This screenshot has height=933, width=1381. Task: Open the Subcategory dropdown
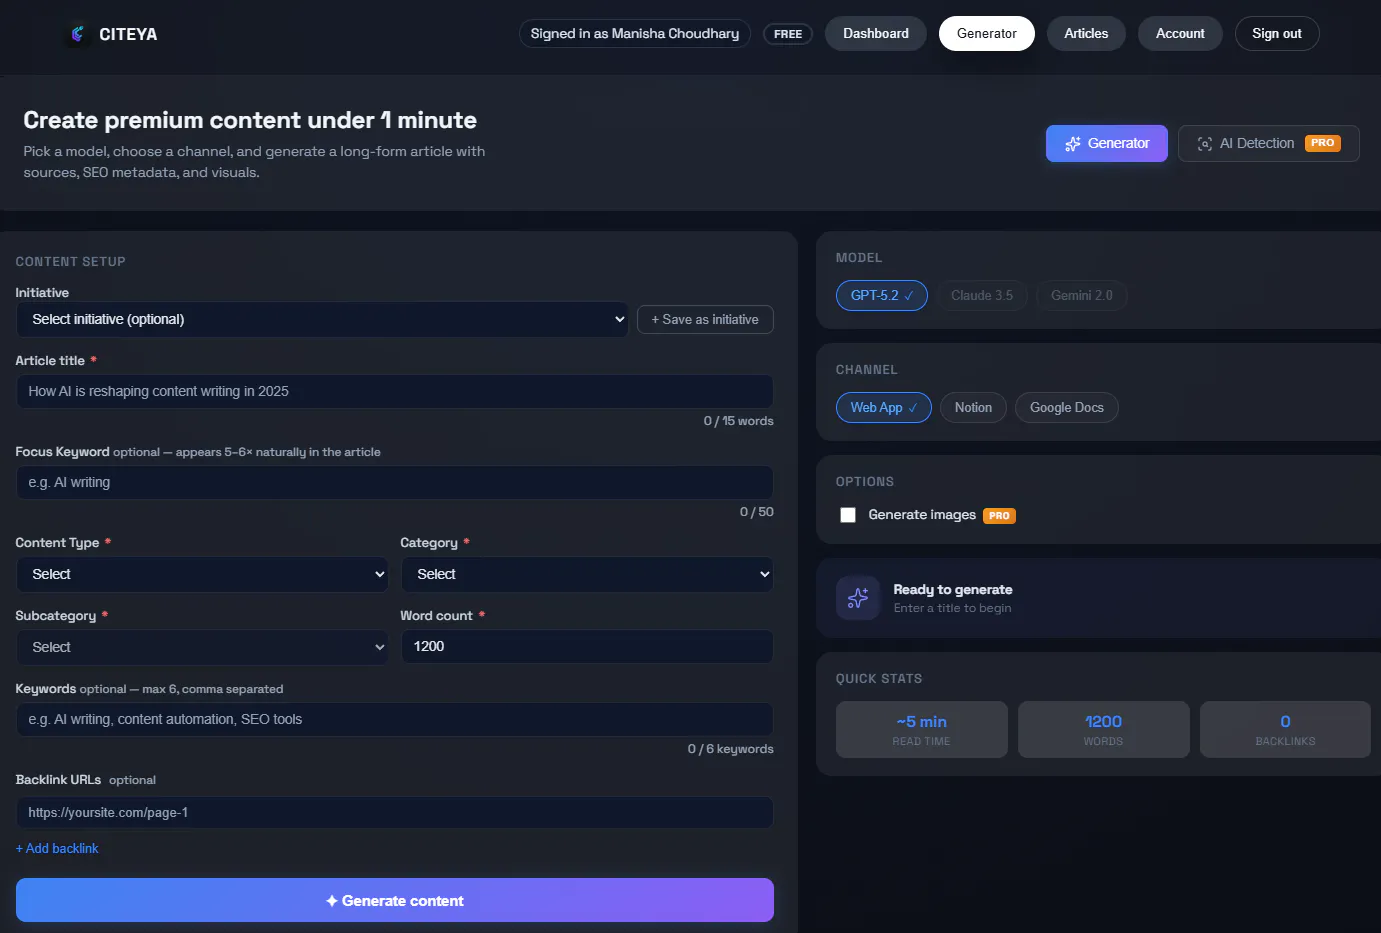(202, 648)
